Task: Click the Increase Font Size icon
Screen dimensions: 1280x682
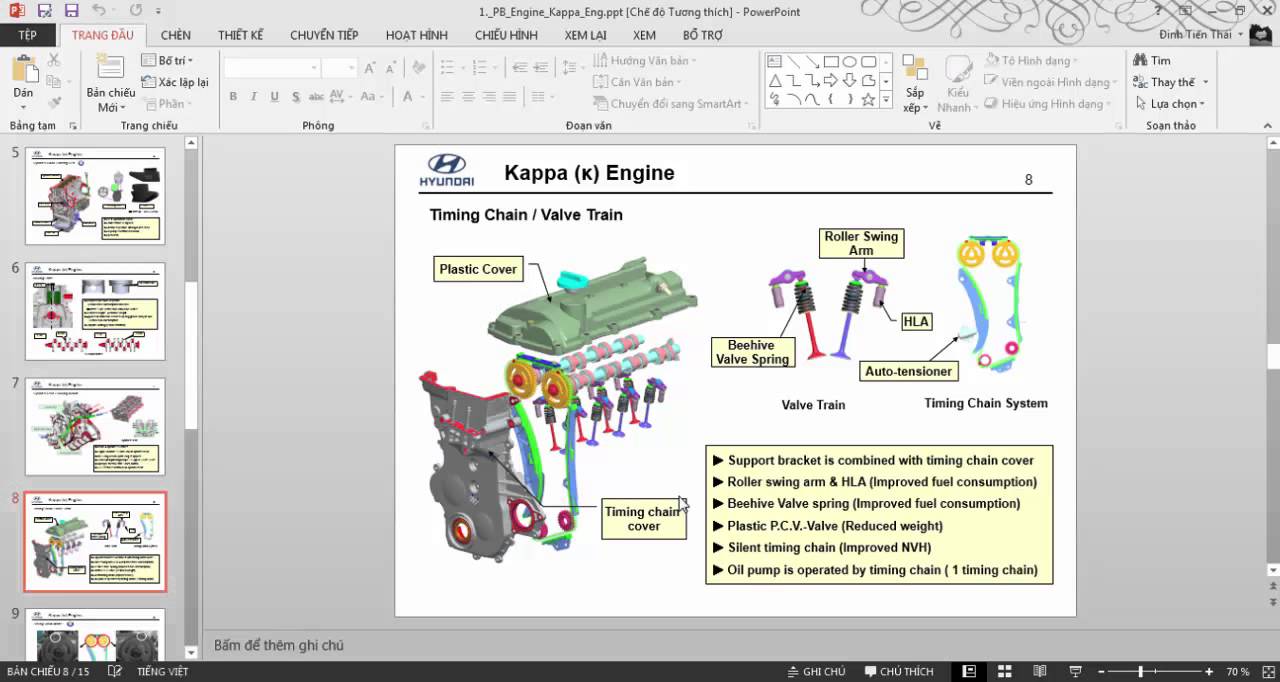Action: click(x=370, y=68)
